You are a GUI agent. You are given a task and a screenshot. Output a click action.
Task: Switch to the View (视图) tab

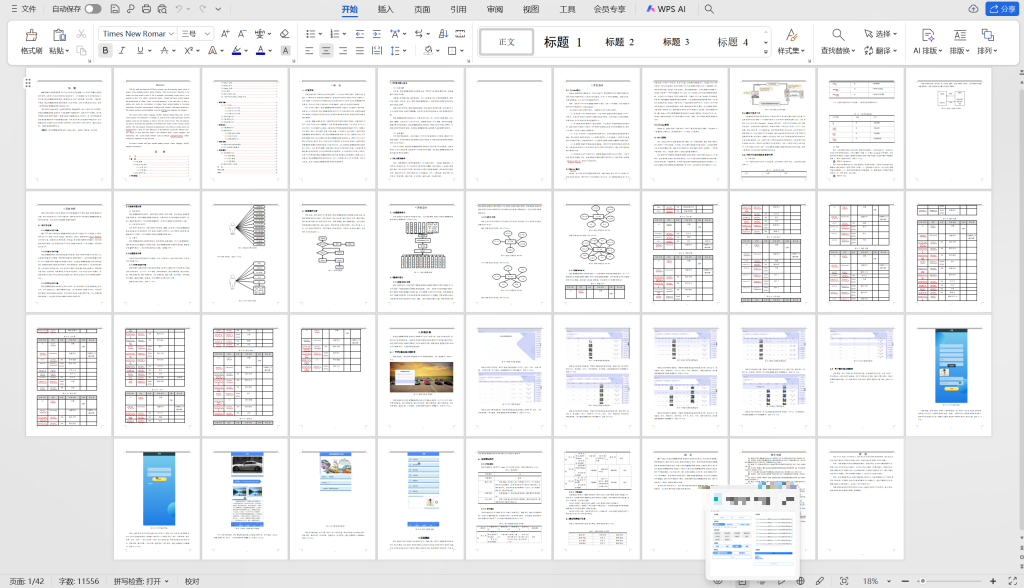pyautogui.click(x=531, y=9)
